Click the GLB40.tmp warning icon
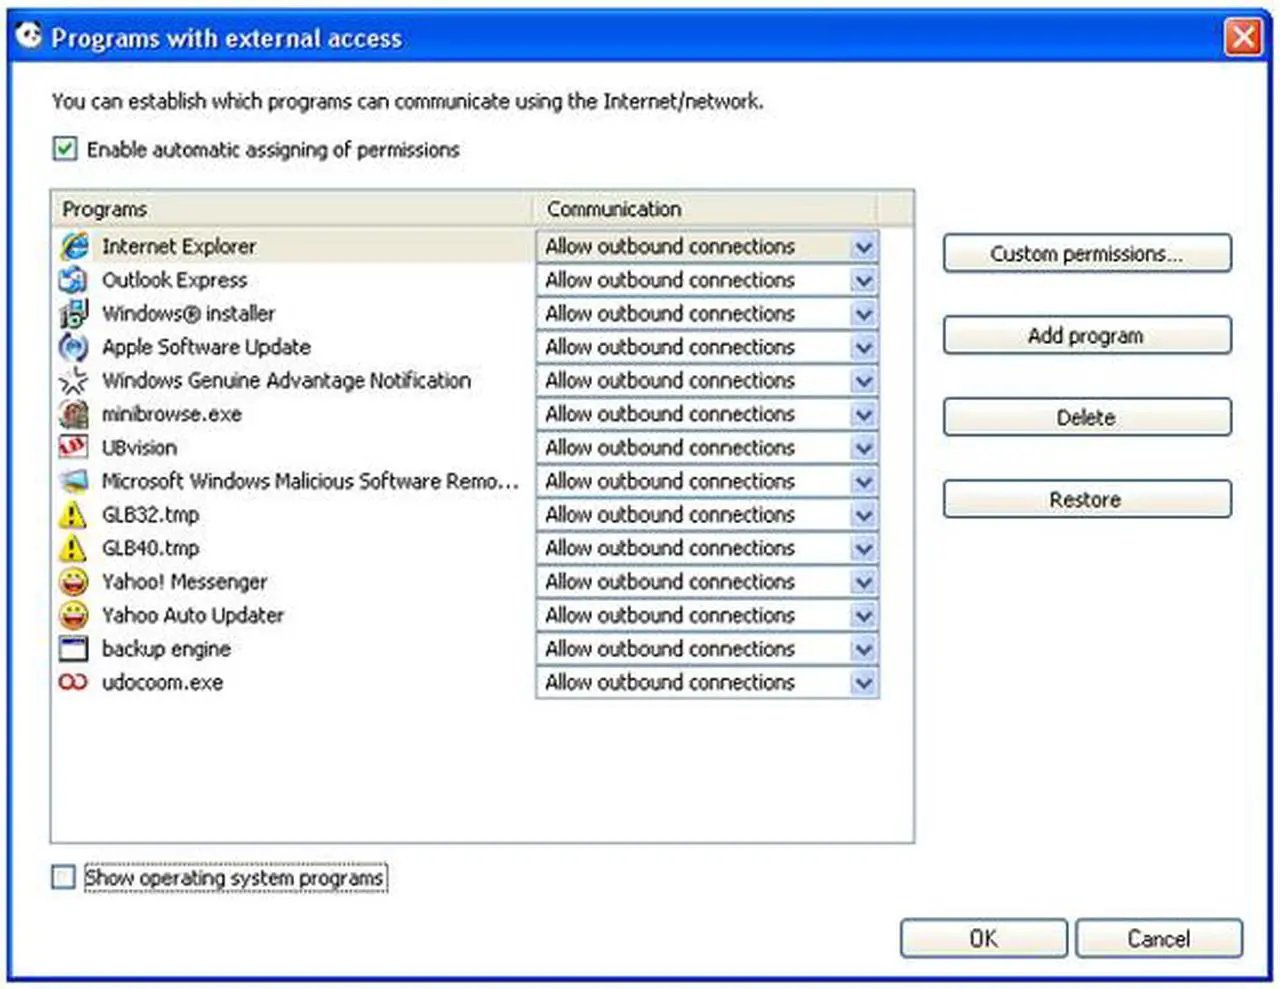 tap(74, 548)
